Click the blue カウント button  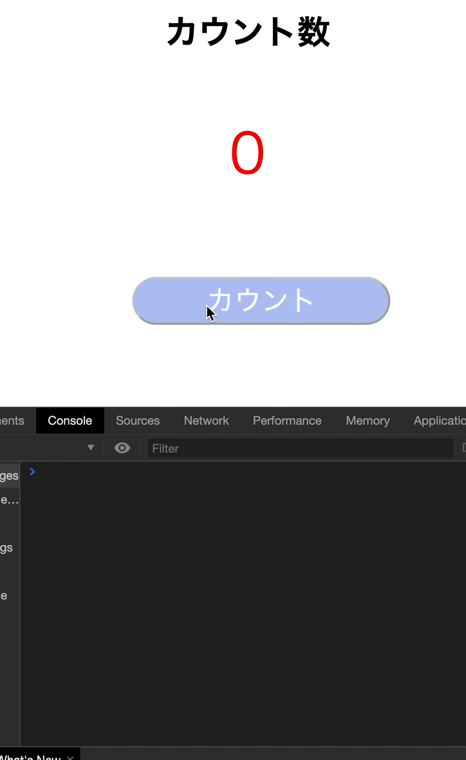(261, 301)
